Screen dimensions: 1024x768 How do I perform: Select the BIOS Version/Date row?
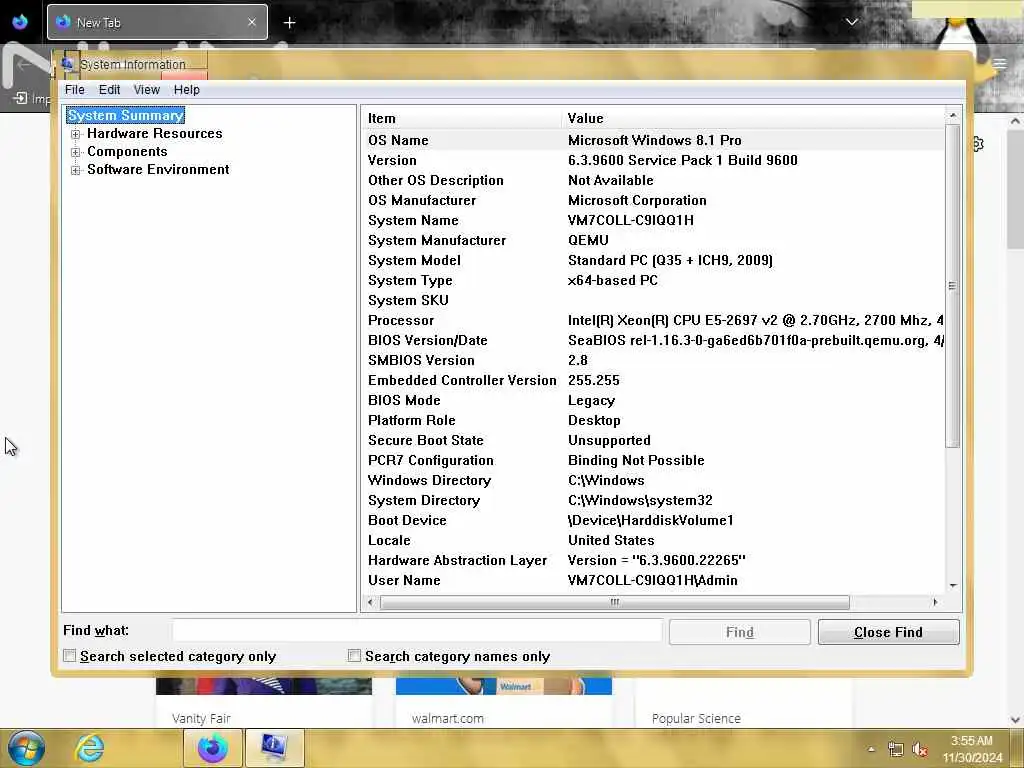click(x=653, y=340)
